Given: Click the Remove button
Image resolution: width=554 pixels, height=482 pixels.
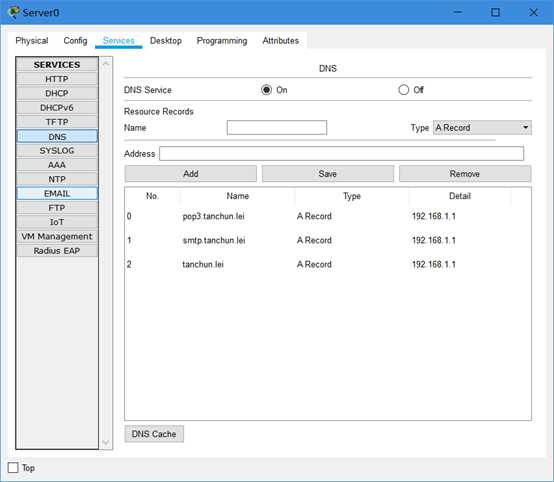Looking at the screenshot, I should click(x=465, y=174).
